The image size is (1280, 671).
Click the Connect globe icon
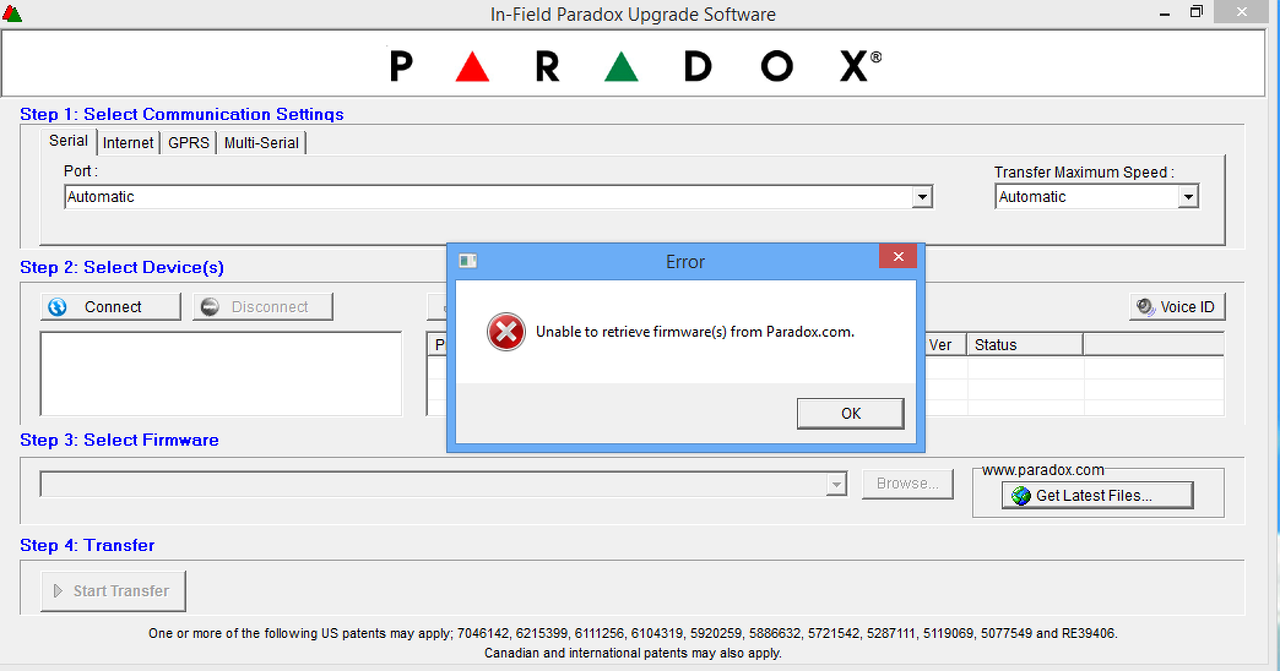coord(58,307)
